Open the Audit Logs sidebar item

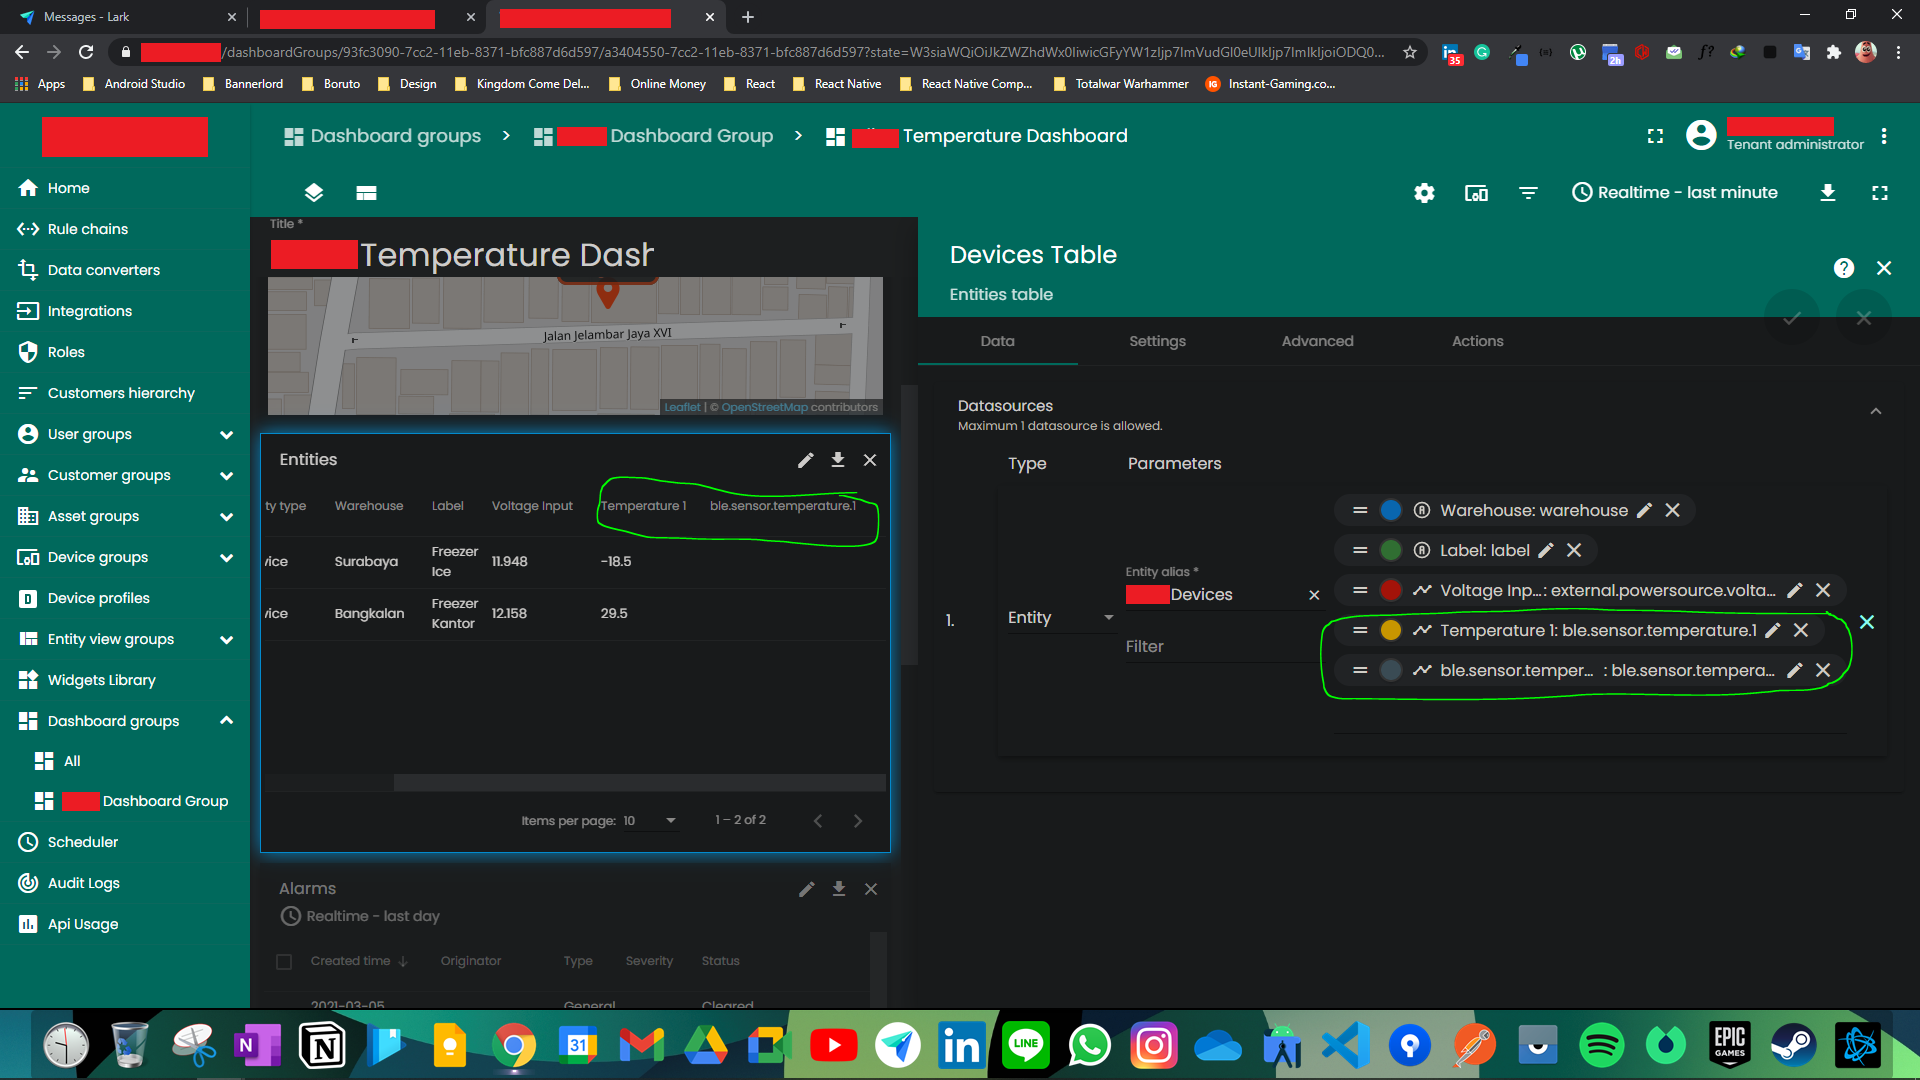click(84, 883)
